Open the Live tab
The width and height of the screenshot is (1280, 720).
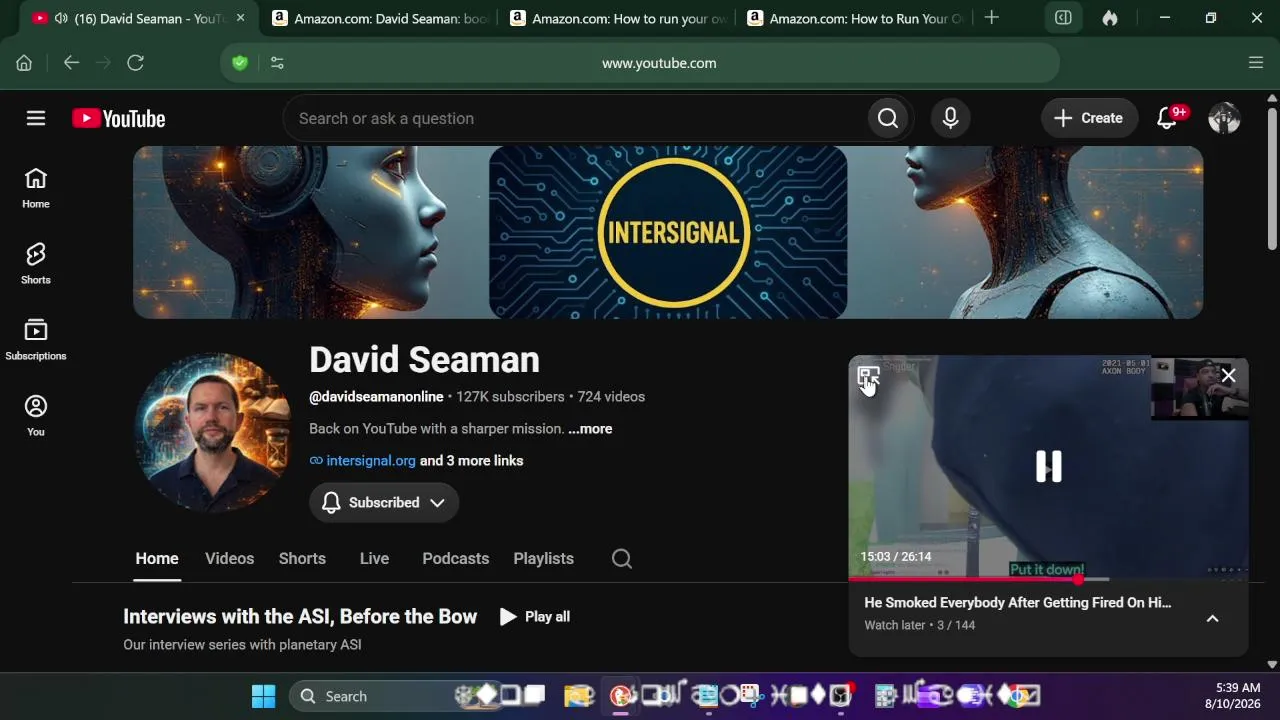click(x=374, y=558)
